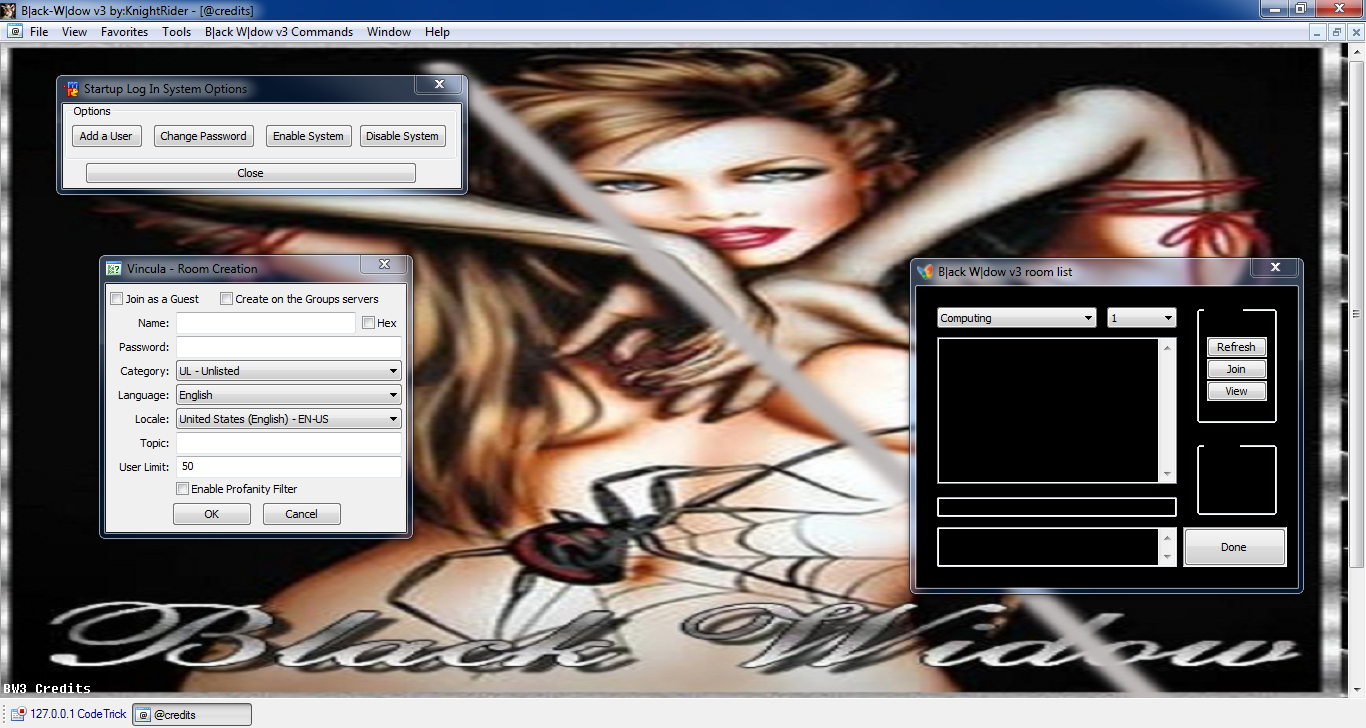The image size is (1366, 728).
Task: Click Add a User button
Action: [x=106, y=136]
